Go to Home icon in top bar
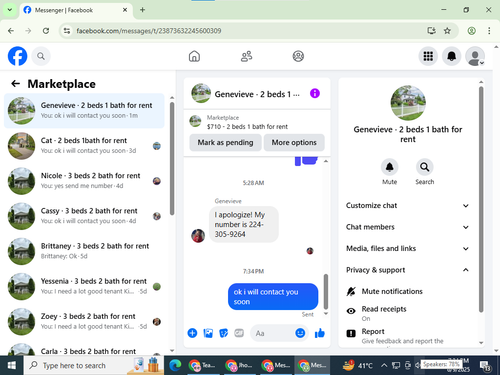 click(x=194, y=56)
